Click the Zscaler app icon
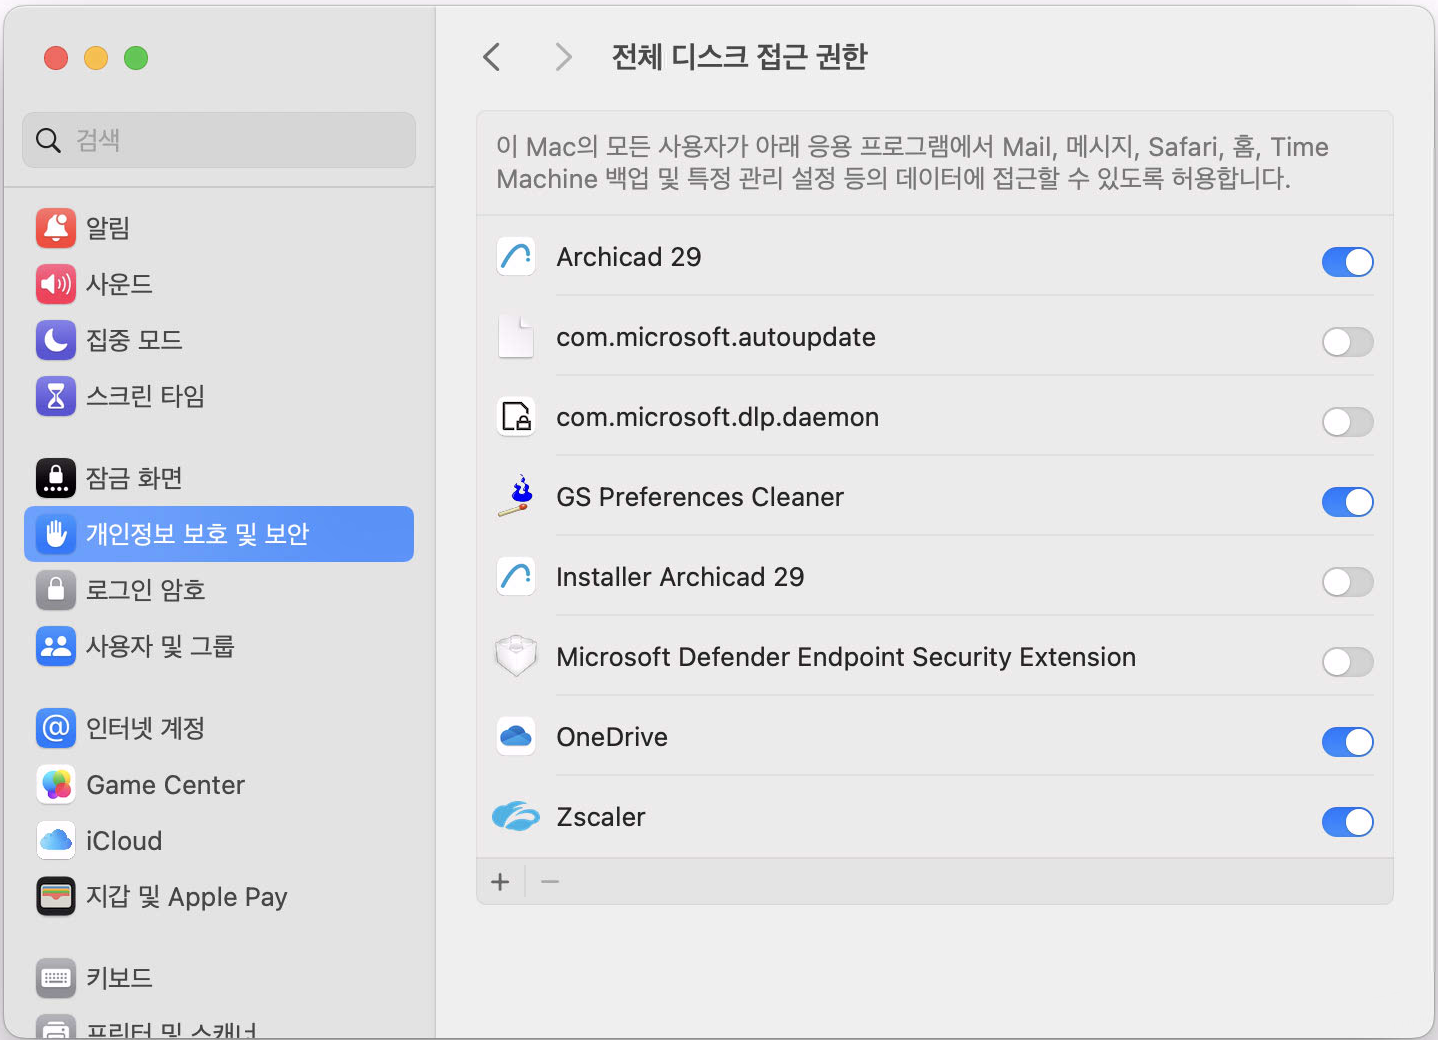Viewport: 1438px width, 1040px height. [x=516, y=817]
